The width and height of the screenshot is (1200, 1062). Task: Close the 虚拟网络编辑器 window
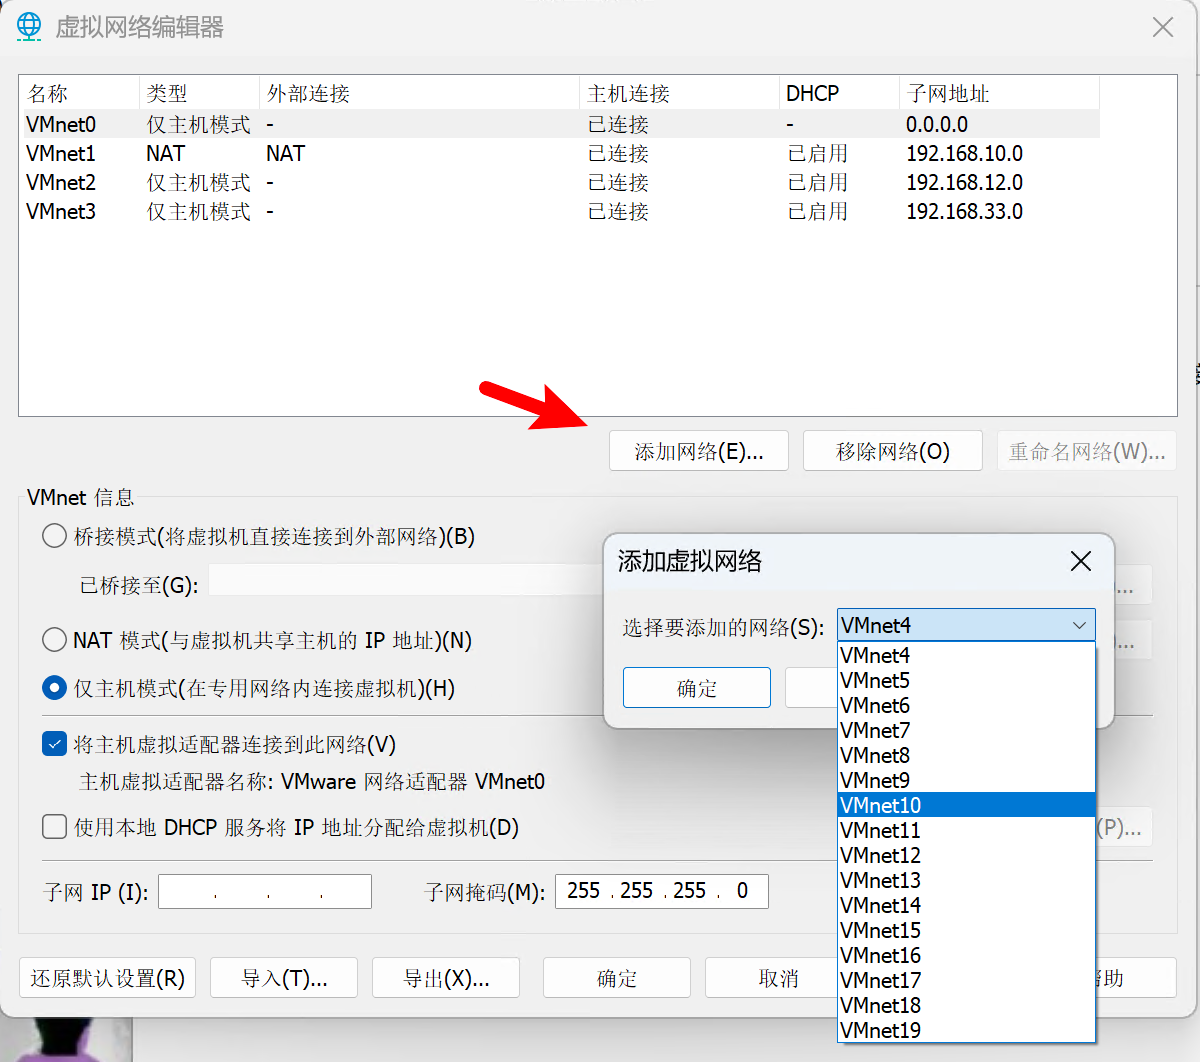point(1163,27)
